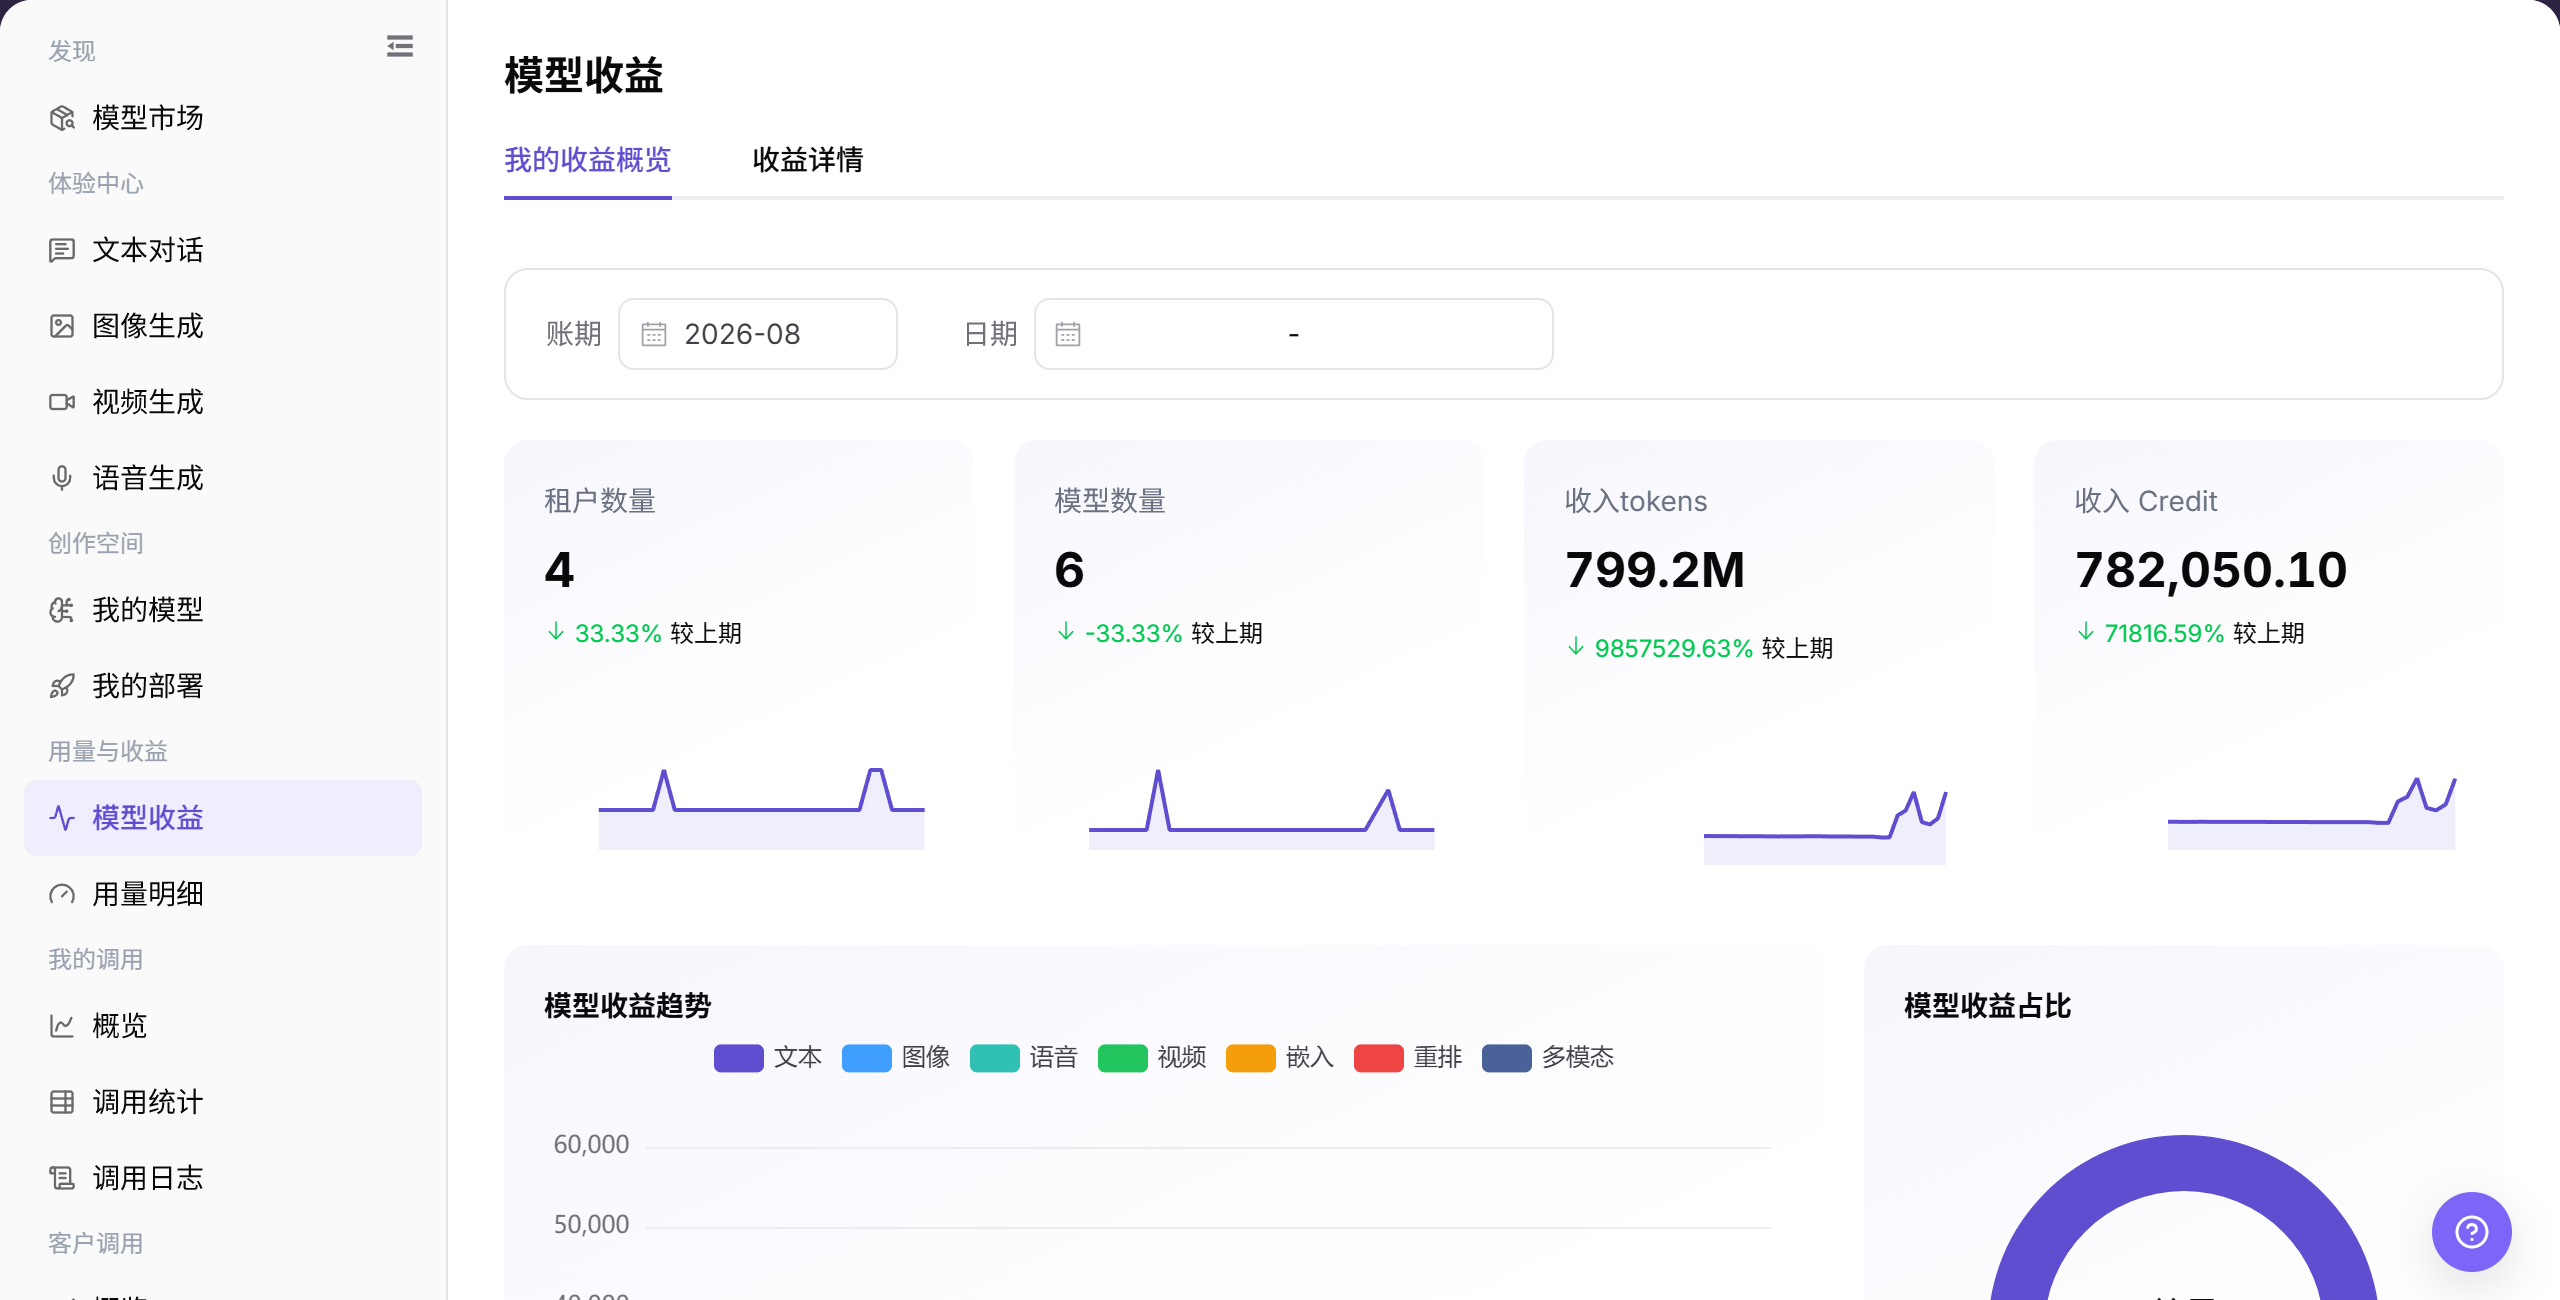Toggle 重排 legend swatch
The image size is (2560, 1300).
click(x=1378, y=1058)
